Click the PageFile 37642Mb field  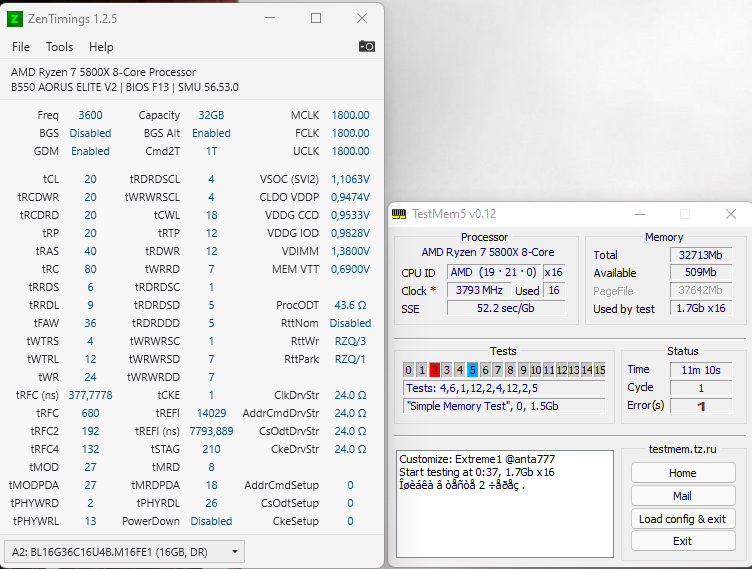pos(701,290)
